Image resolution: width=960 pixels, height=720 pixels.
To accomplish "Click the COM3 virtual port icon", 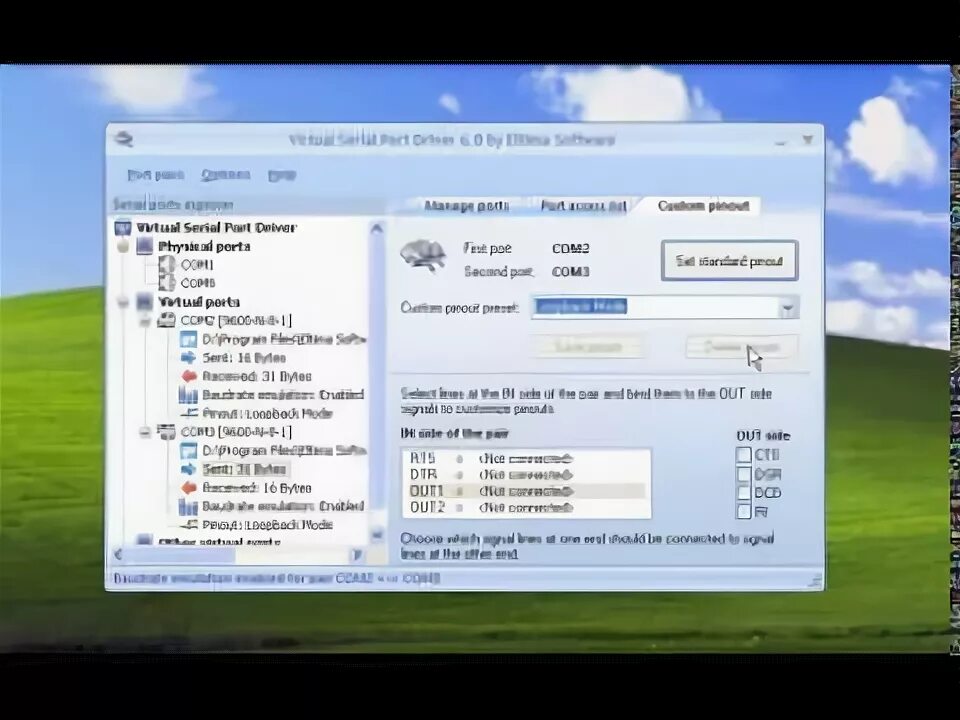I will [x=167, y=432].
